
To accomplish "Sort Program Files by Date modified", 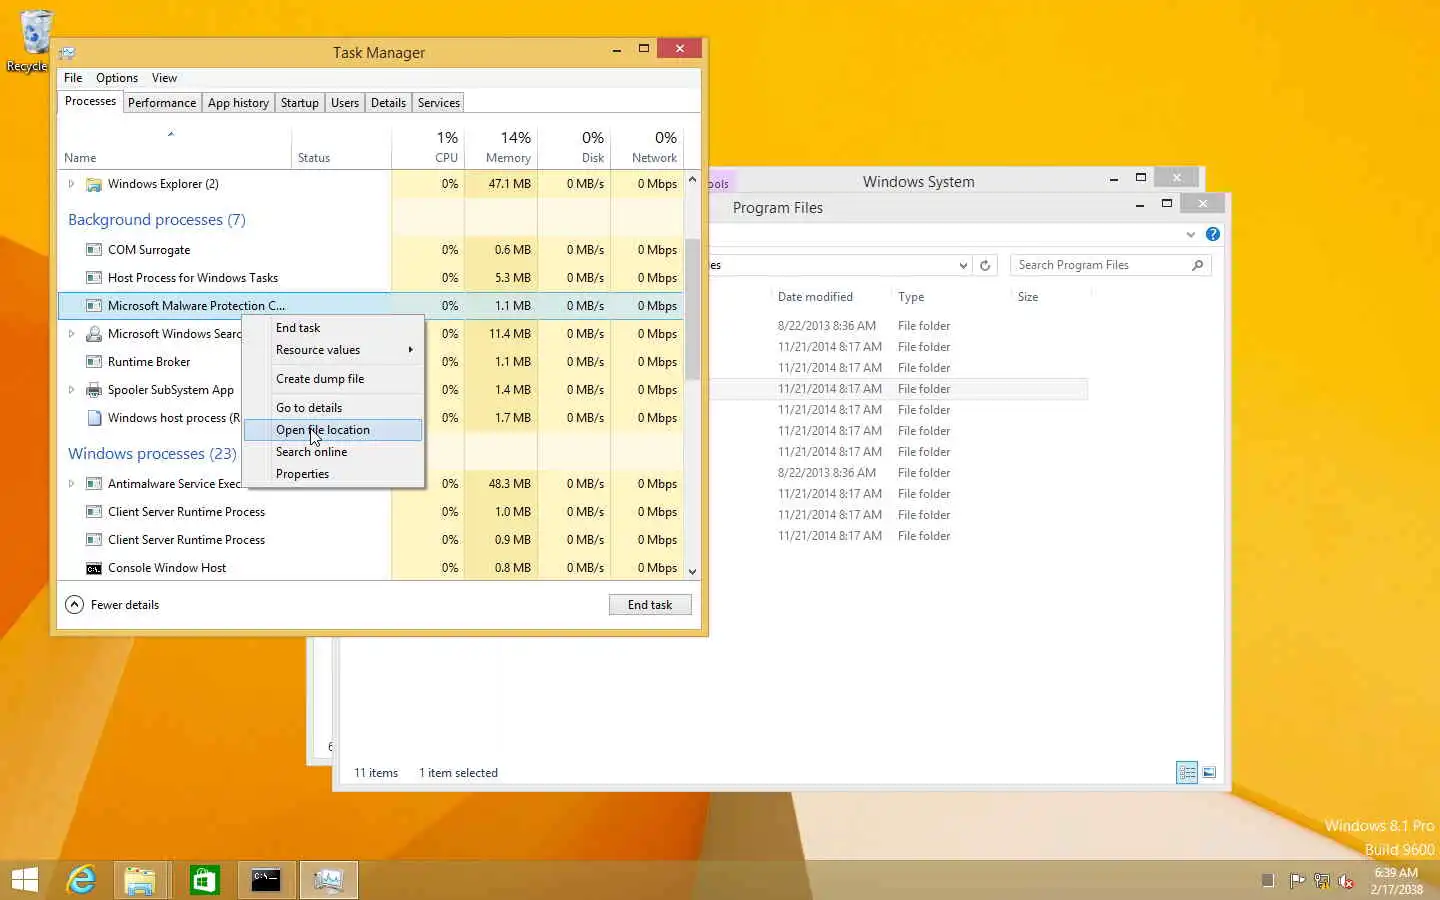I will pos(830,297).
